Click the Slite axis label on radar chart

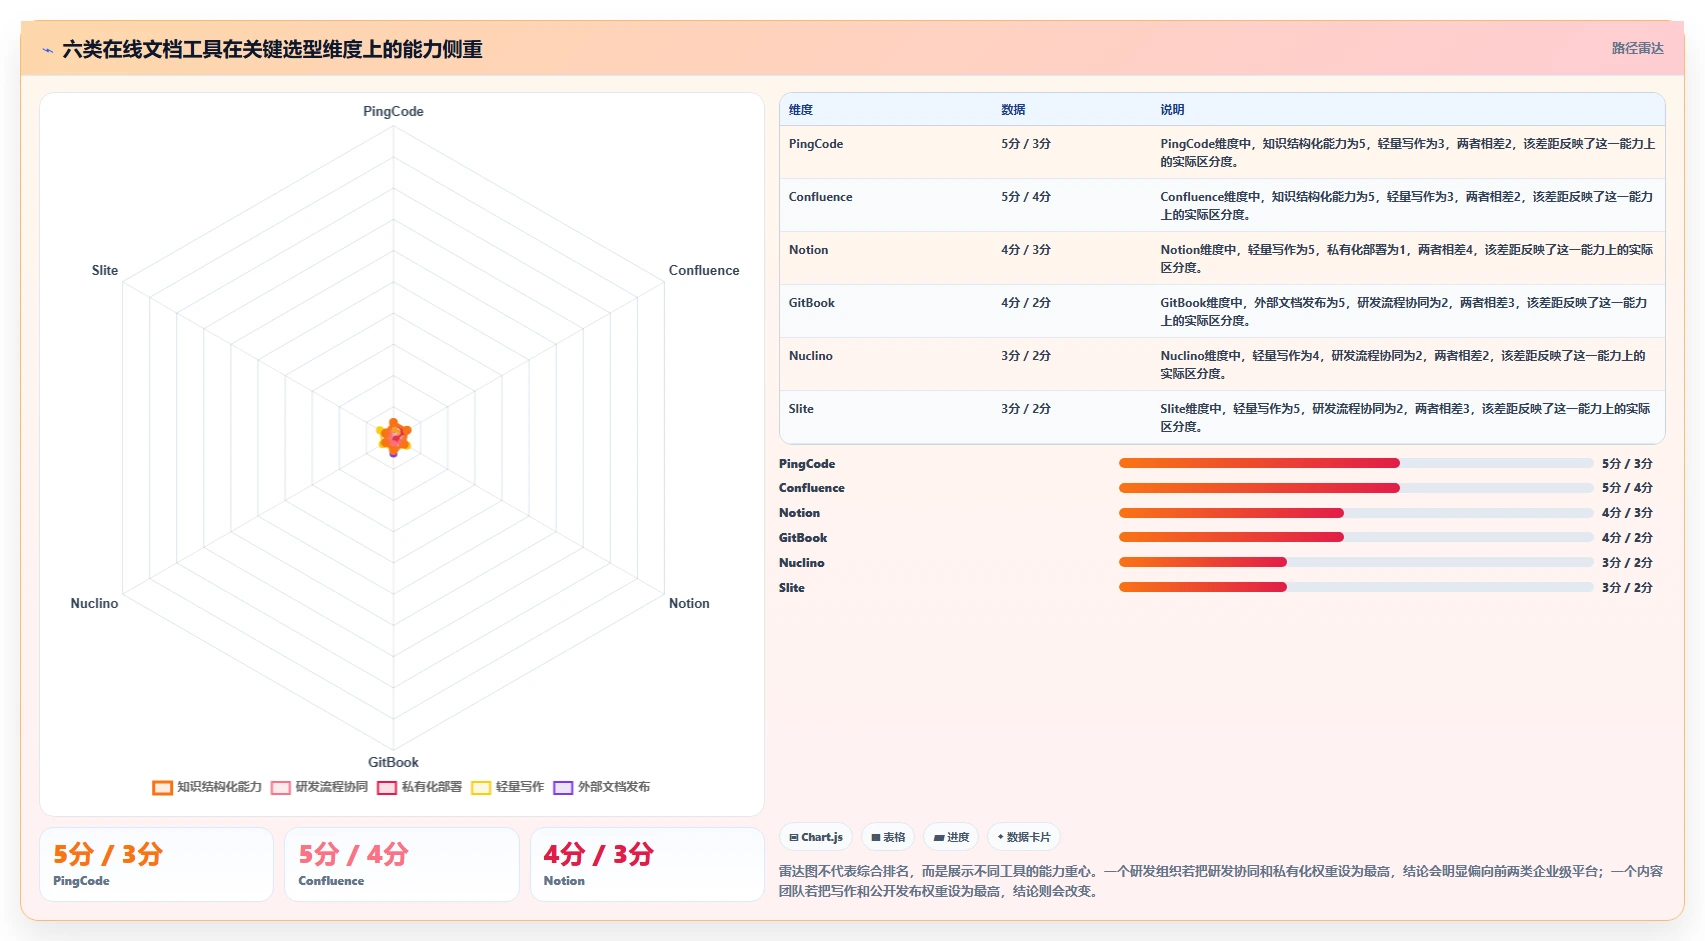pyautogui.click(x=105, y=270)
